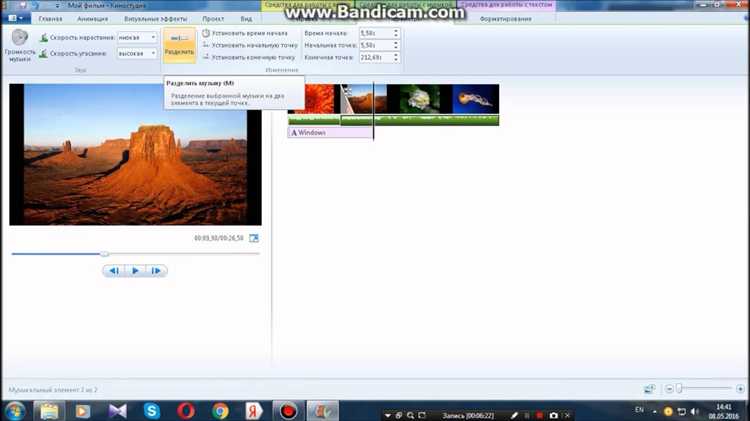Select the desert rock clip thumbnail
Screen dimensions: 750x421
coord(365,99)
